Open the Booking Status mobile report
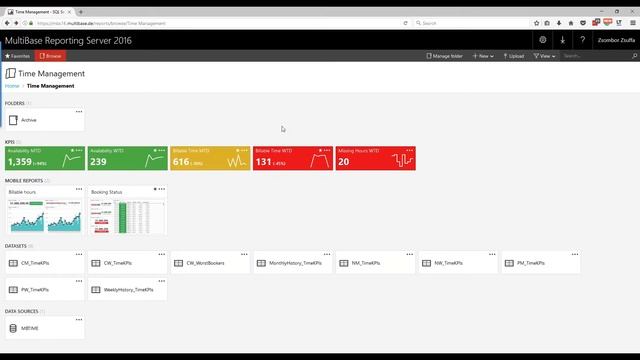The height and width of the screenshot is (360, 640). tap(127, 211)
